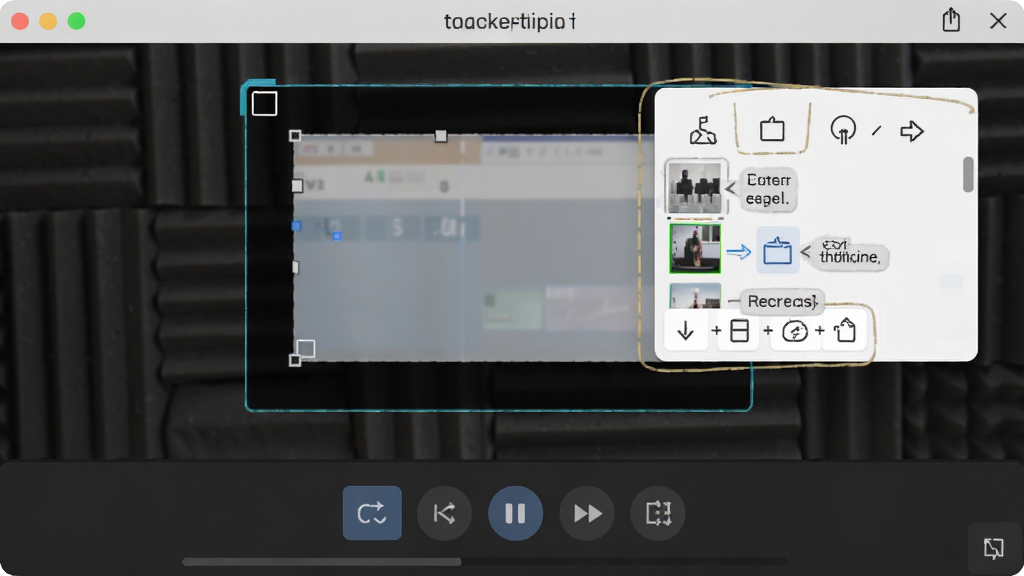Click the circular pin icon in the panel
Image resolution: width=1024 pixels, height=576 pixels.
(x=843, y=129)
